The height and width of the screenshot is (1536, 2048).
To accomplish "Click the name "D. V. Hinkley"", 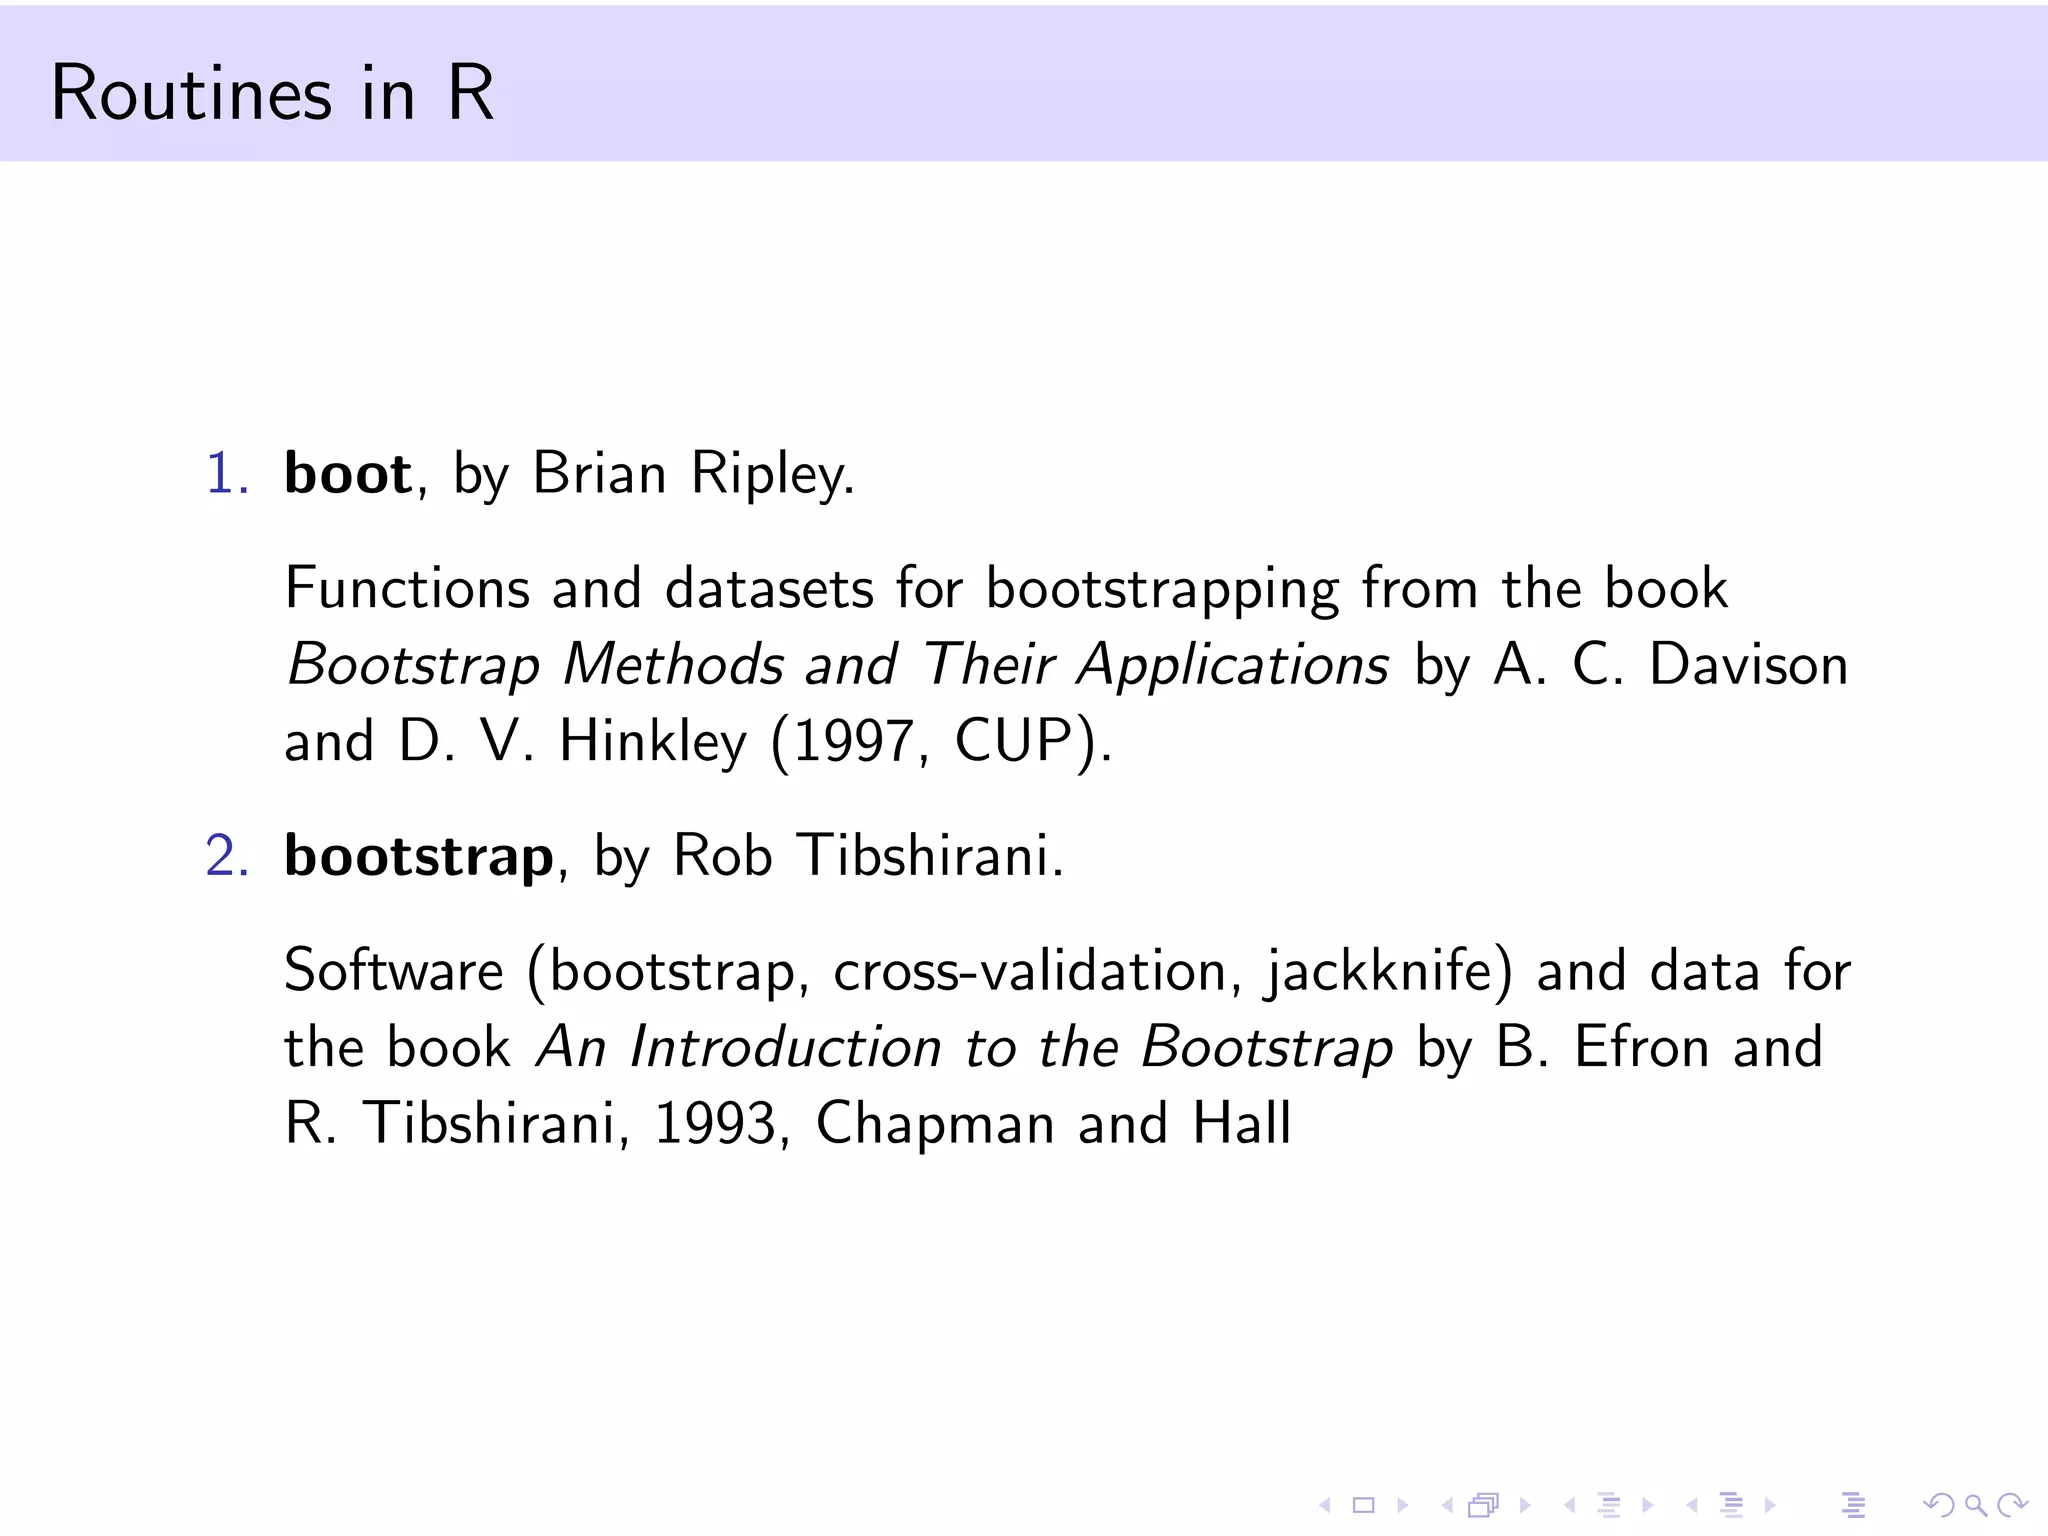I will coord(572,742).
